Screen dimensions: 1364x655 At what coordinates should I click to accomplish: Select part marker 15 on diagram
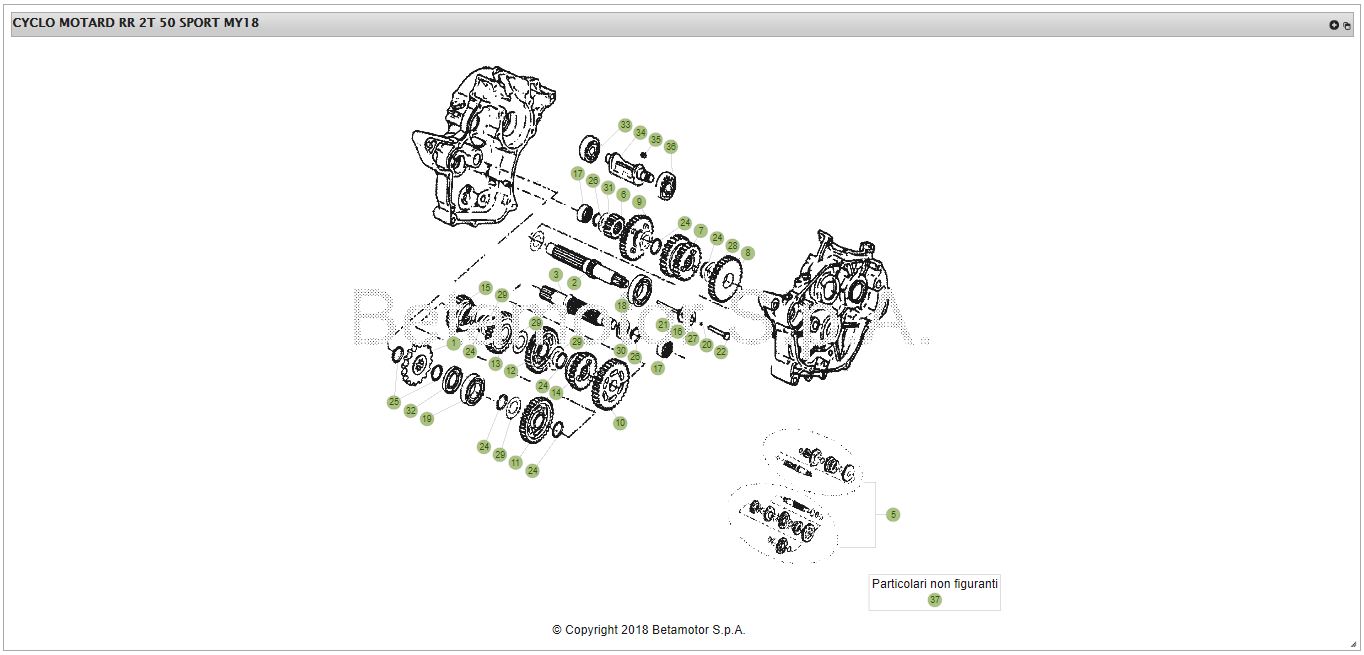coord(486,288)
